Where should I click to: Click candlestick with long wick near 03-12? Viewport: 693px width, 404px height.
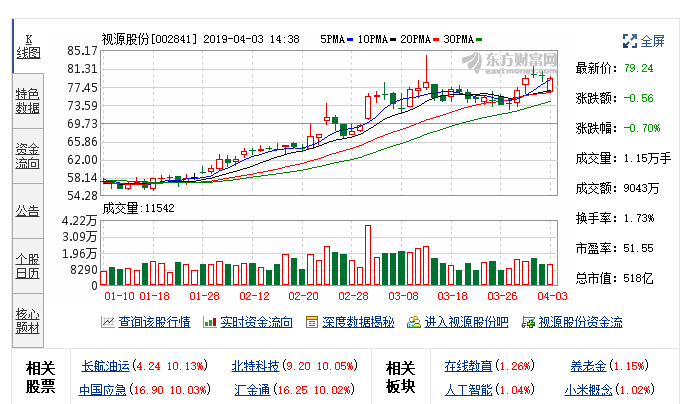426,73
